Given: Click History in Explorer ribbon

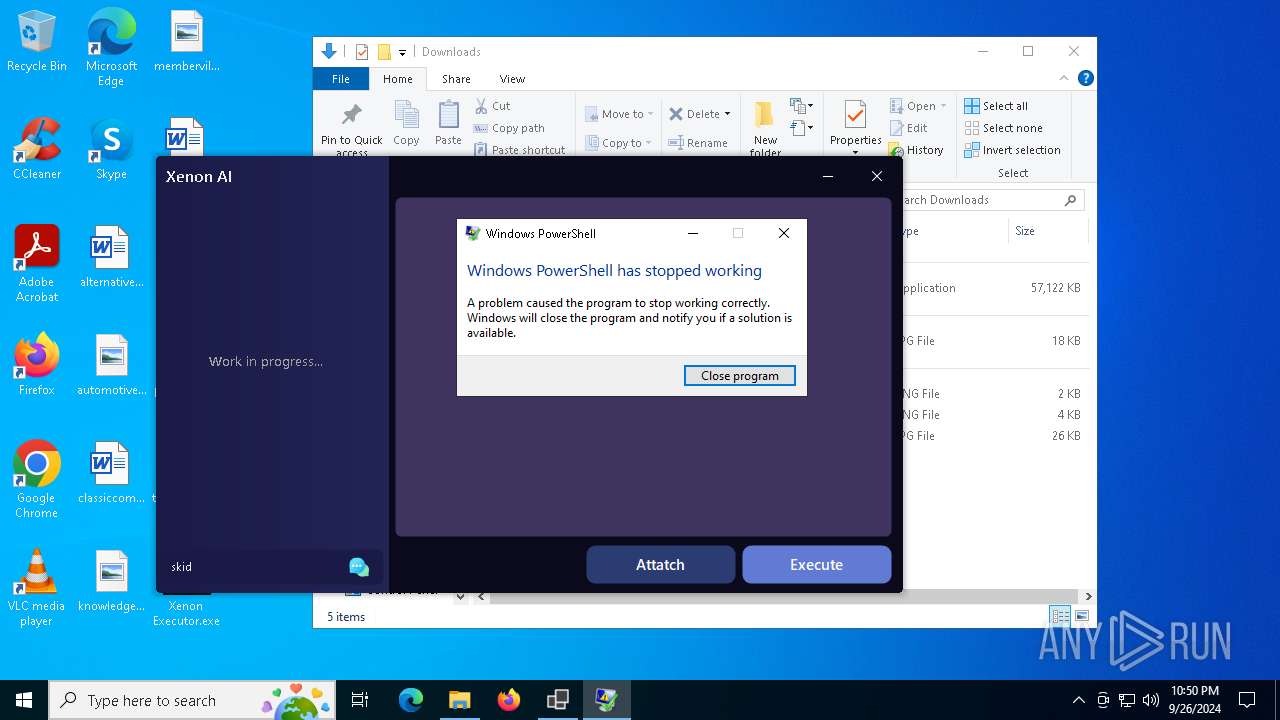Looking at the screenshot, I should click(x=916, y=150).
